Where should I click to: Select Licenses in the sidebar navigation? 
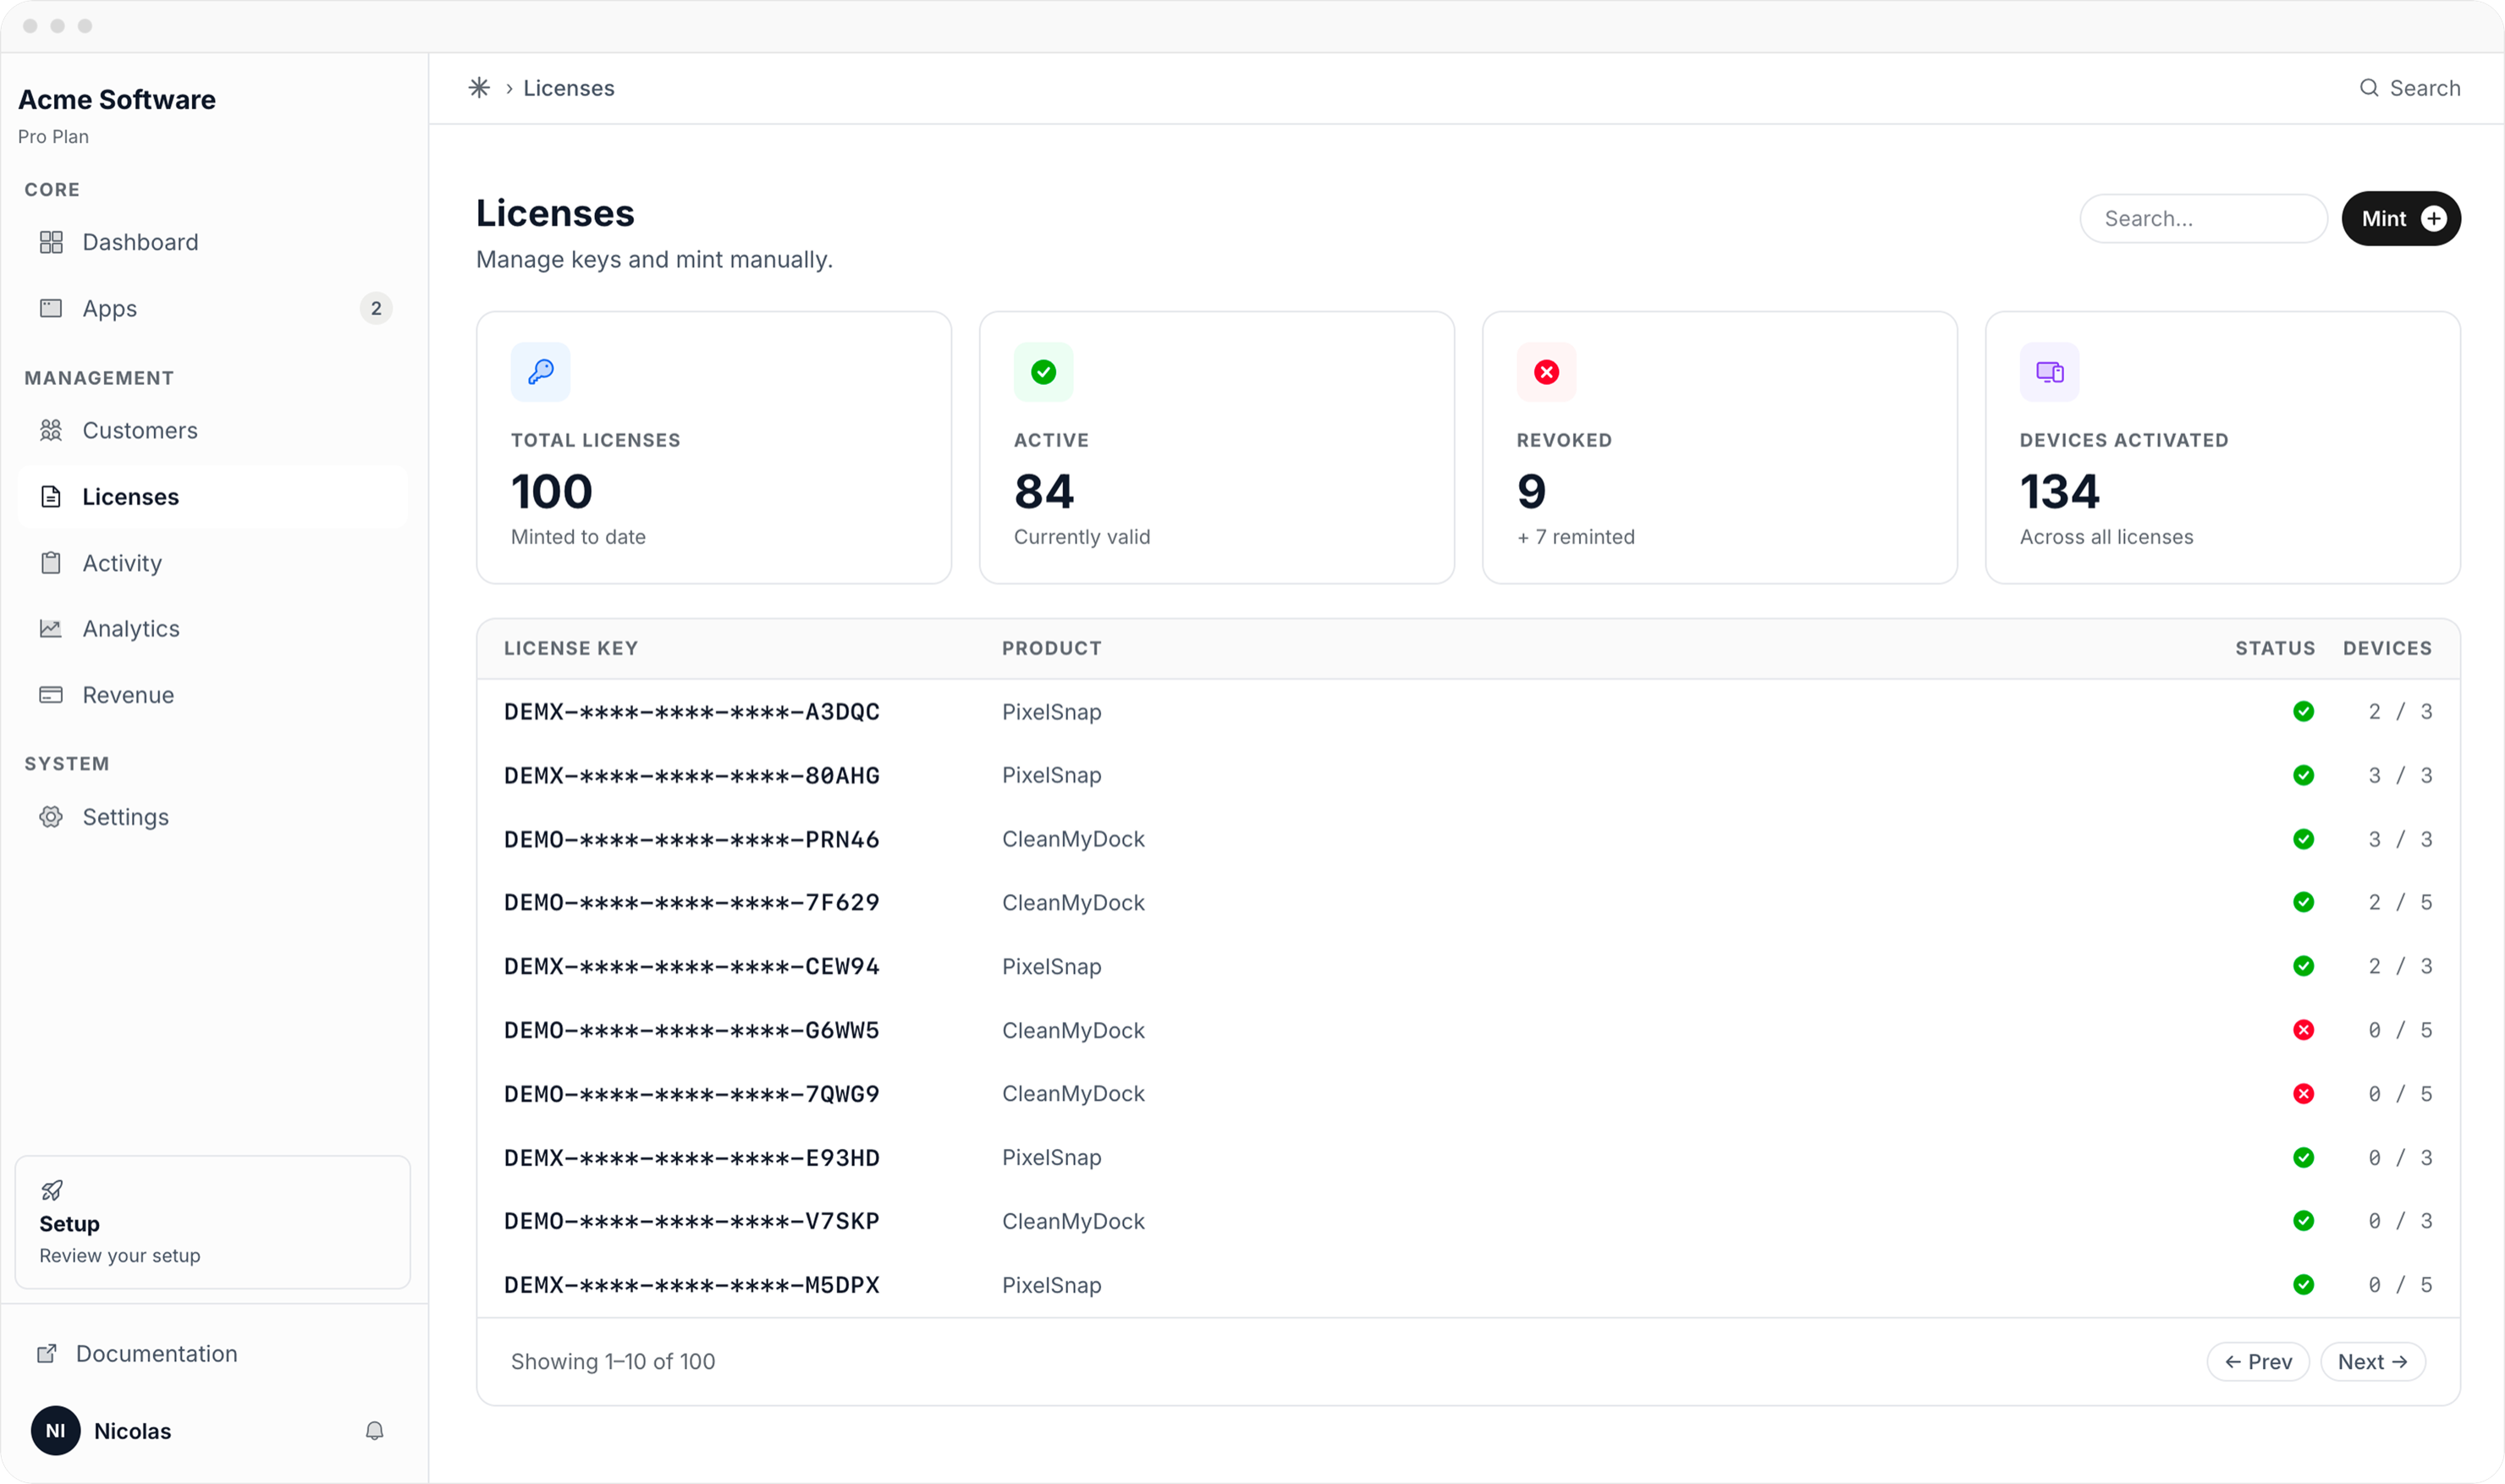tap(131, 496)
